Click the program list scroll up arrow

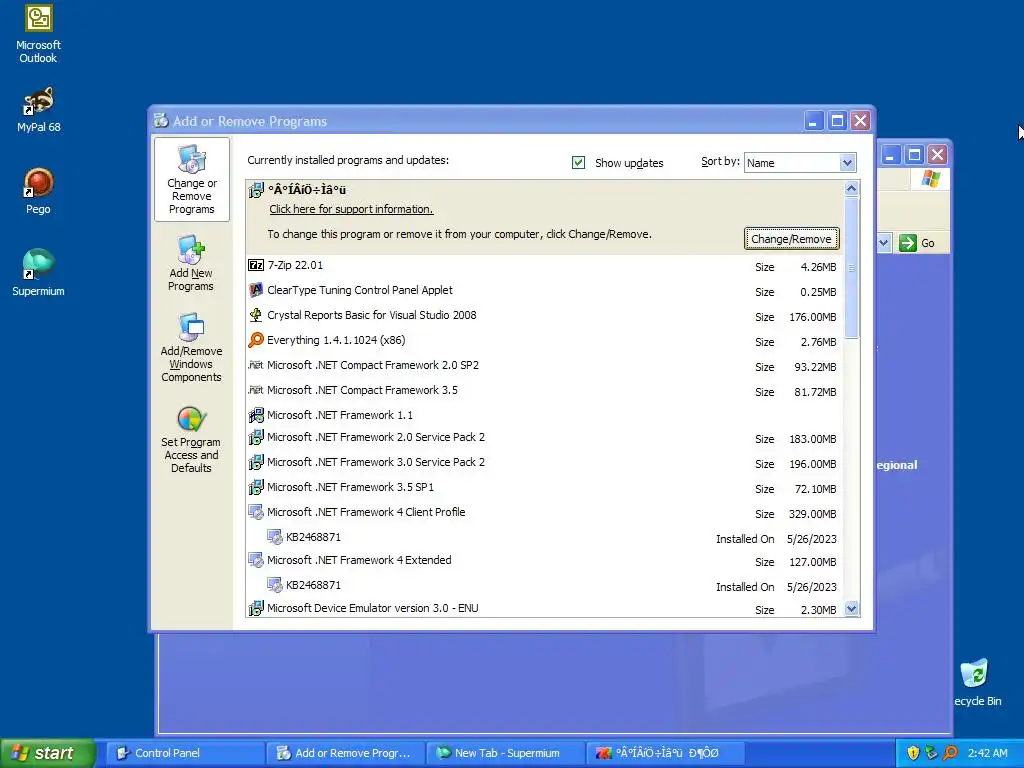pos(851,189)
